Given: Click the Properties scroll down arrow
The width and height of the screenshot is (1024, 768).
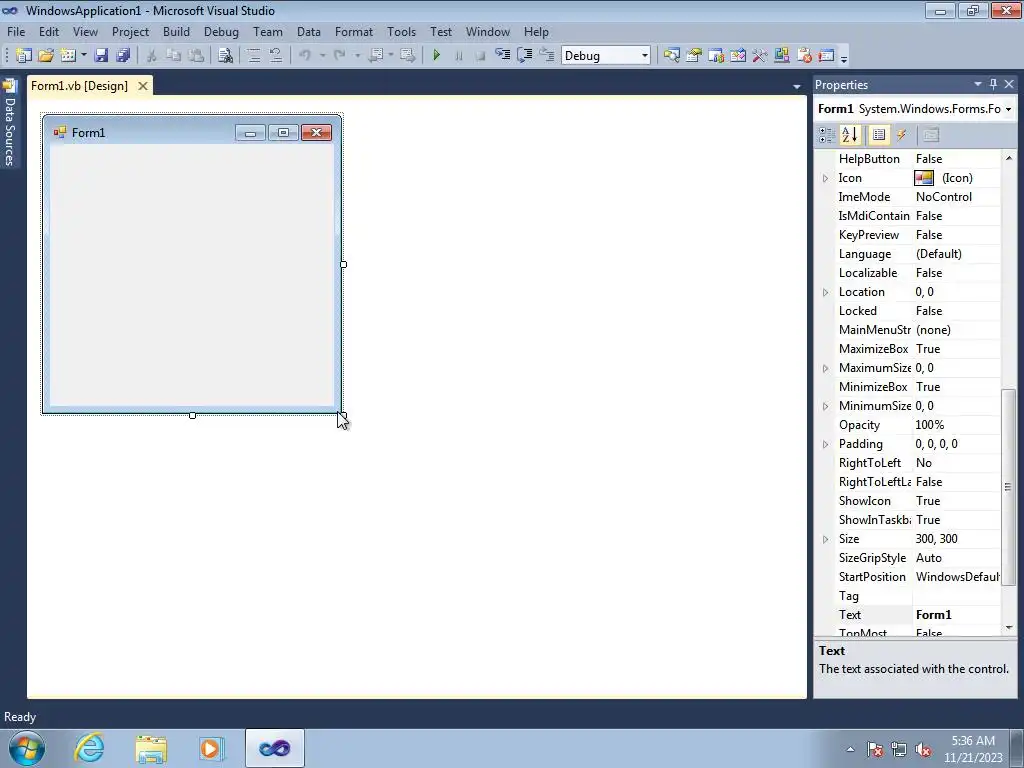Looking at the screenshot, I should point(1009,628).
